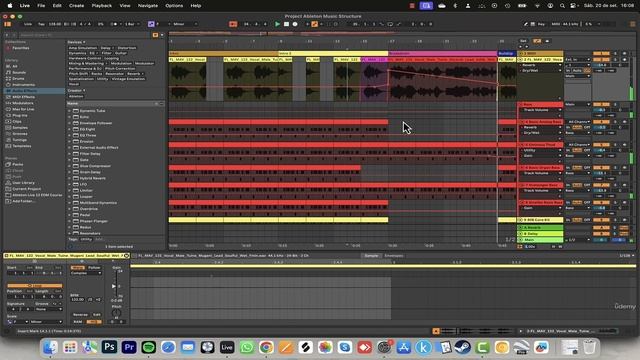Screen dimensions: 640x360
Task: Toggle the Follow button in clip view
Action: point(94,268)
